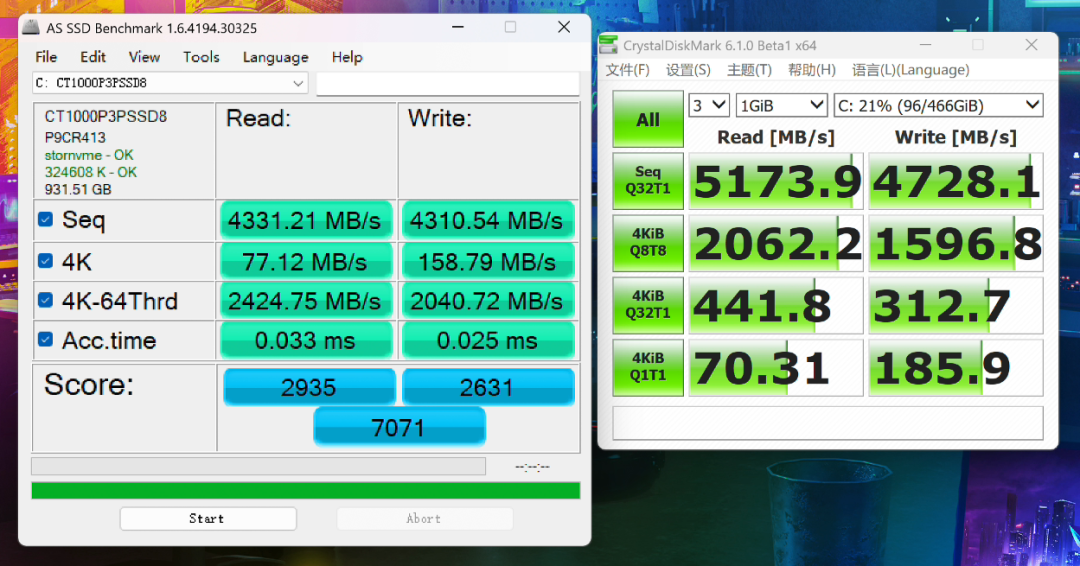Click the write score 2631
Screen dimensions: 1080x566
coord(488,387)
